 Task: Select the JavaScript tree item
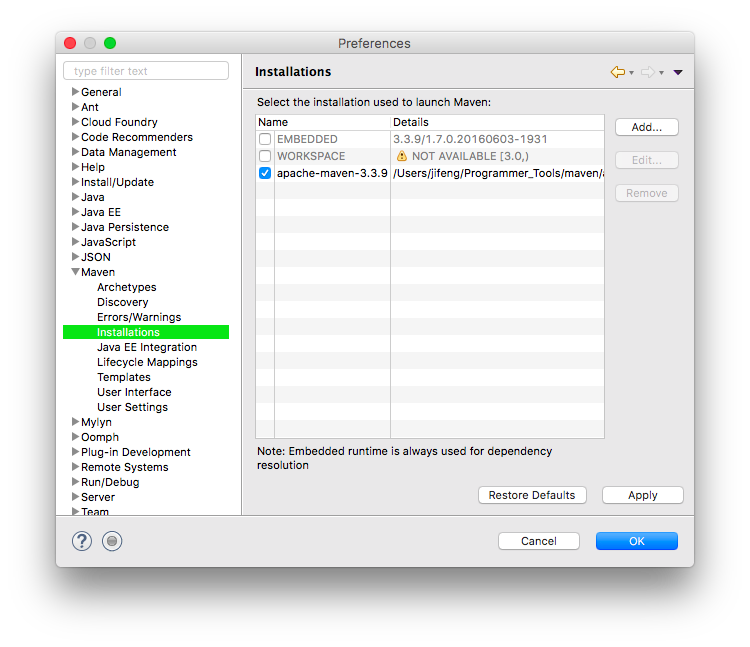point(108,242)
